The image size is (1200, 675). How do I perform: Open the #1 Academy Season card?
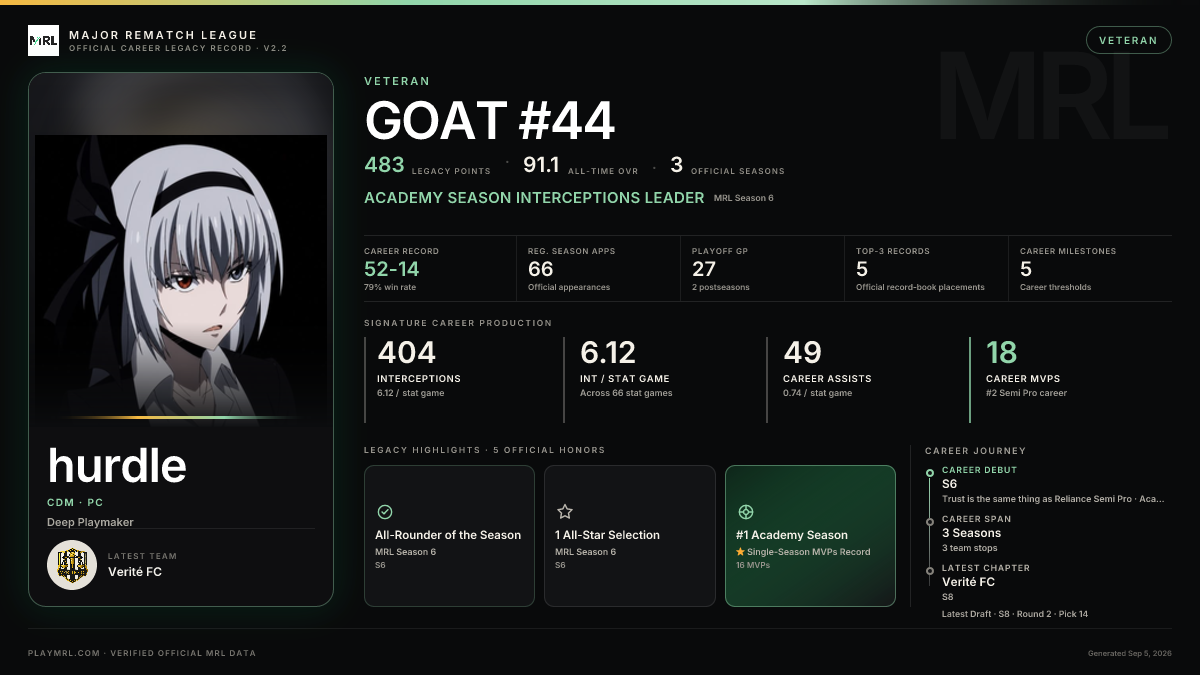(810, 536)
